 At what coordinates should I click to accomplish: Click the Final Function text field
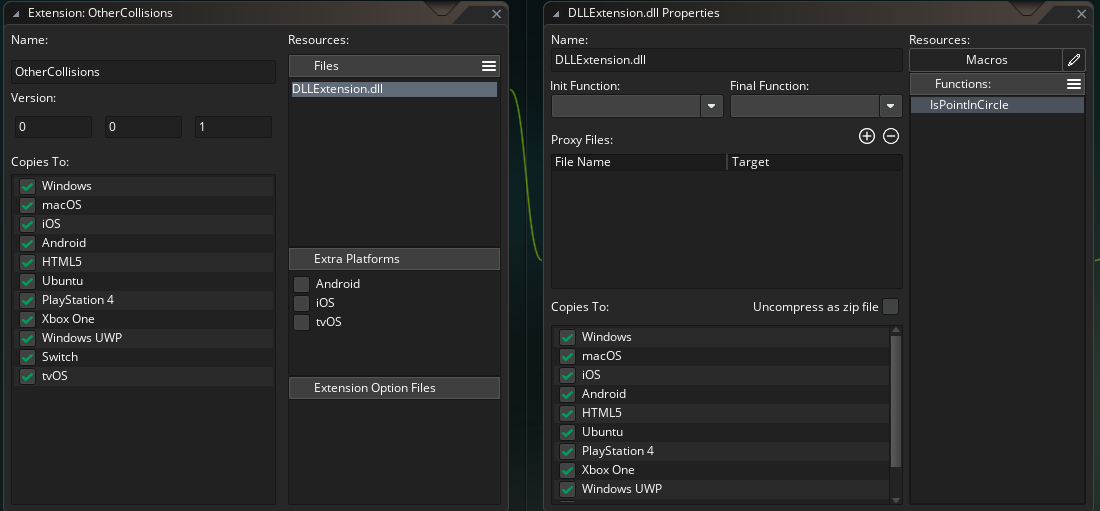click(805, 106)
